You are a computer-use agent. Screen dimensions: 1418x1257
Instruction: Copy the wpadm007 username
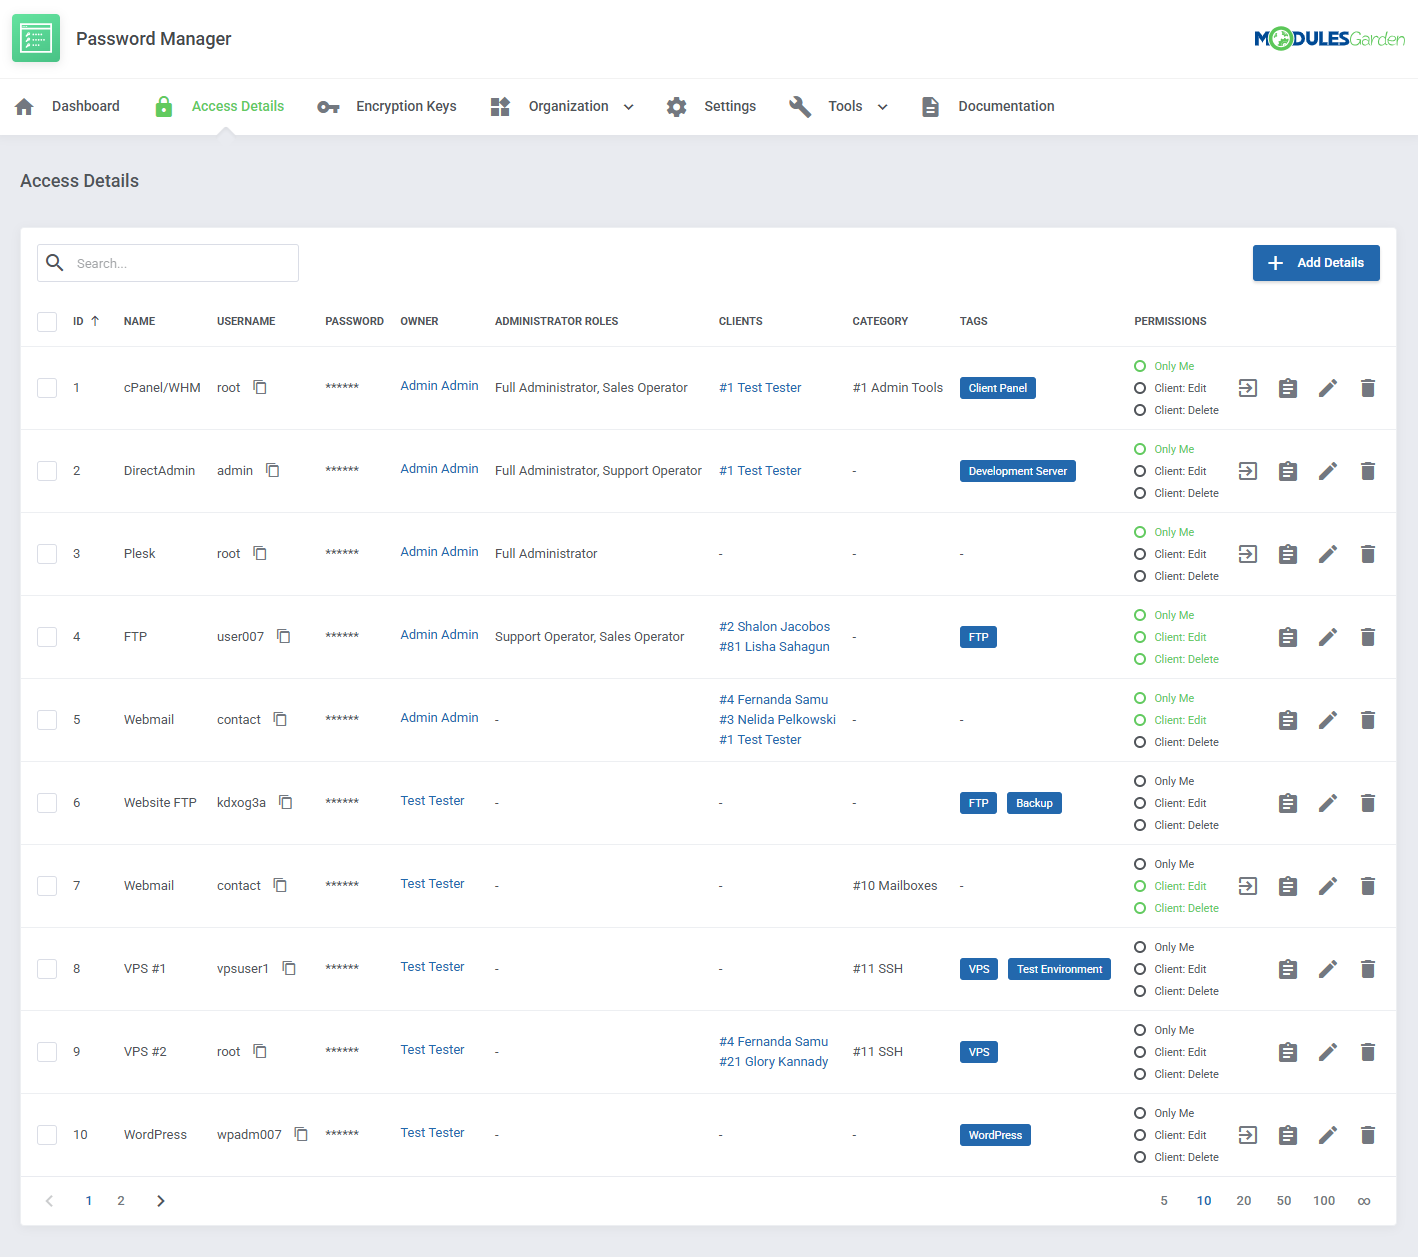click(x=301, y=1134)
